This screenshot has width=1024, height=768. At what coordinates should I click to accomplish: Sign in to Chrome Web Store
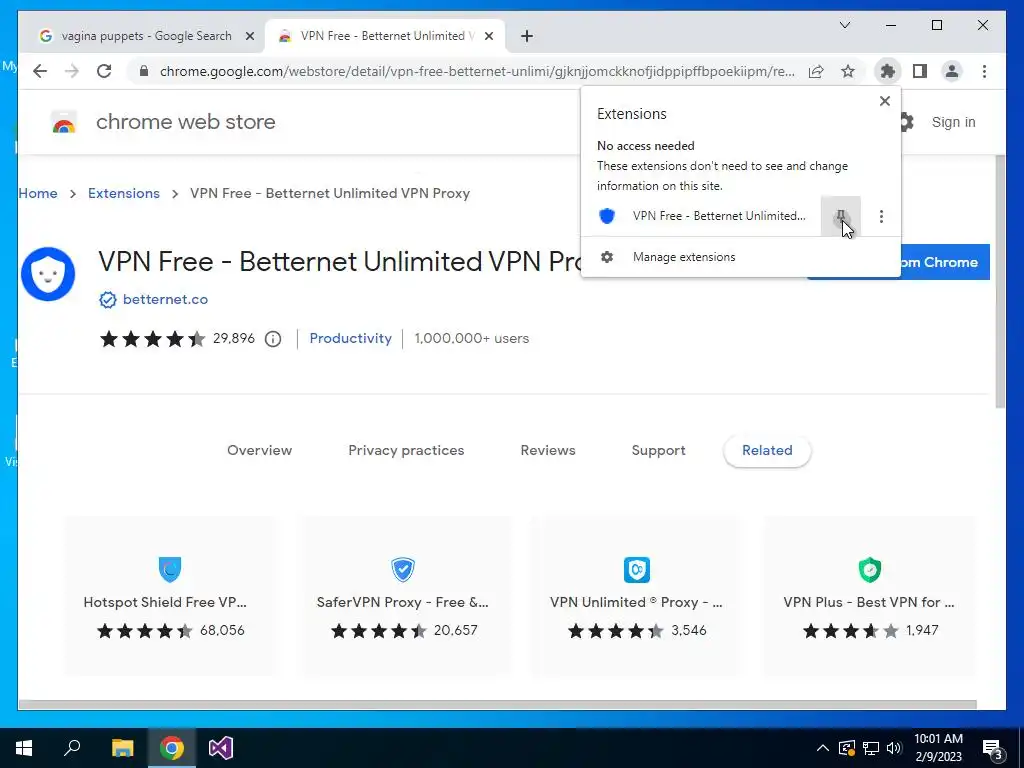[x=953, y=122]
